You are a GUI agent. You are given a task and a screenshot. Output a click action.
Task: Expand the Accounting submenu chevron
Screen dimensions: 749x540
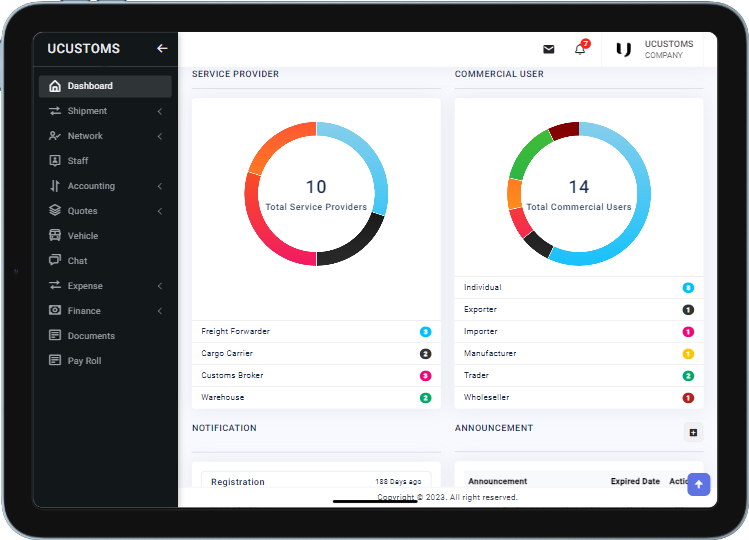coord(160,186)
